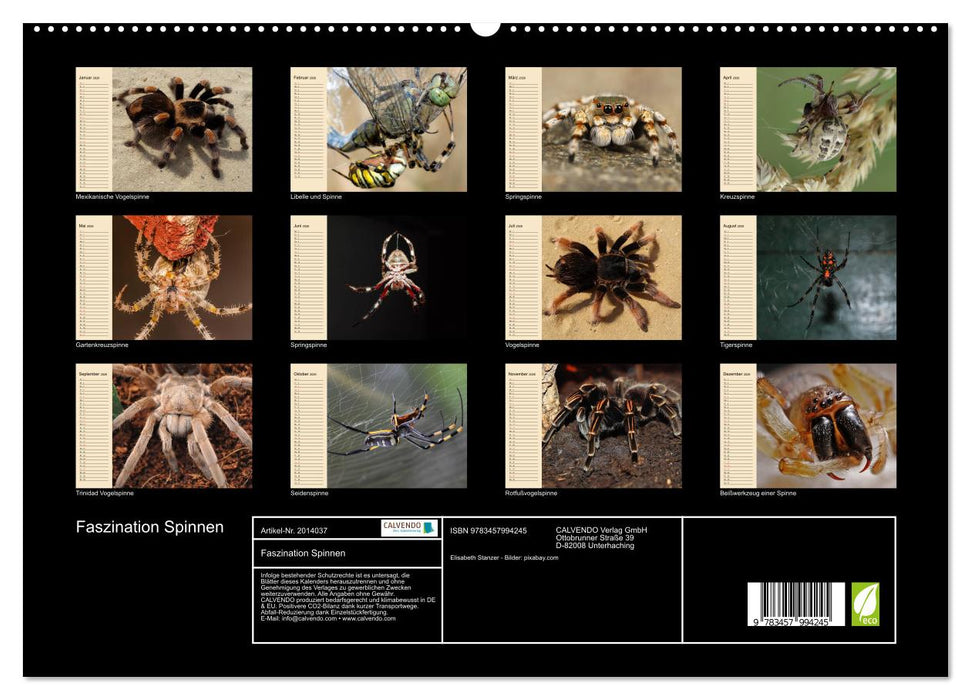Screen dimensions: 971x700
Task: Select the Libelle und Spinne photo
Action: pyautogui.click(x=397, y=129)
